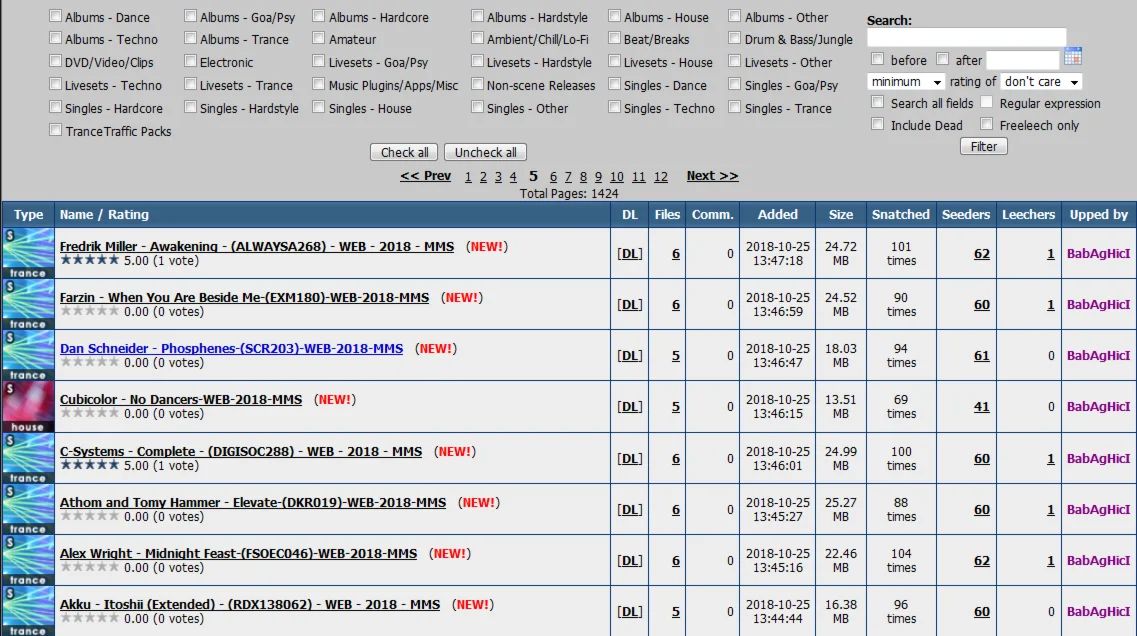Tick Singles - Techno checkbox
The height and width of the screenshot is (636, 1137).
[614, 107]
